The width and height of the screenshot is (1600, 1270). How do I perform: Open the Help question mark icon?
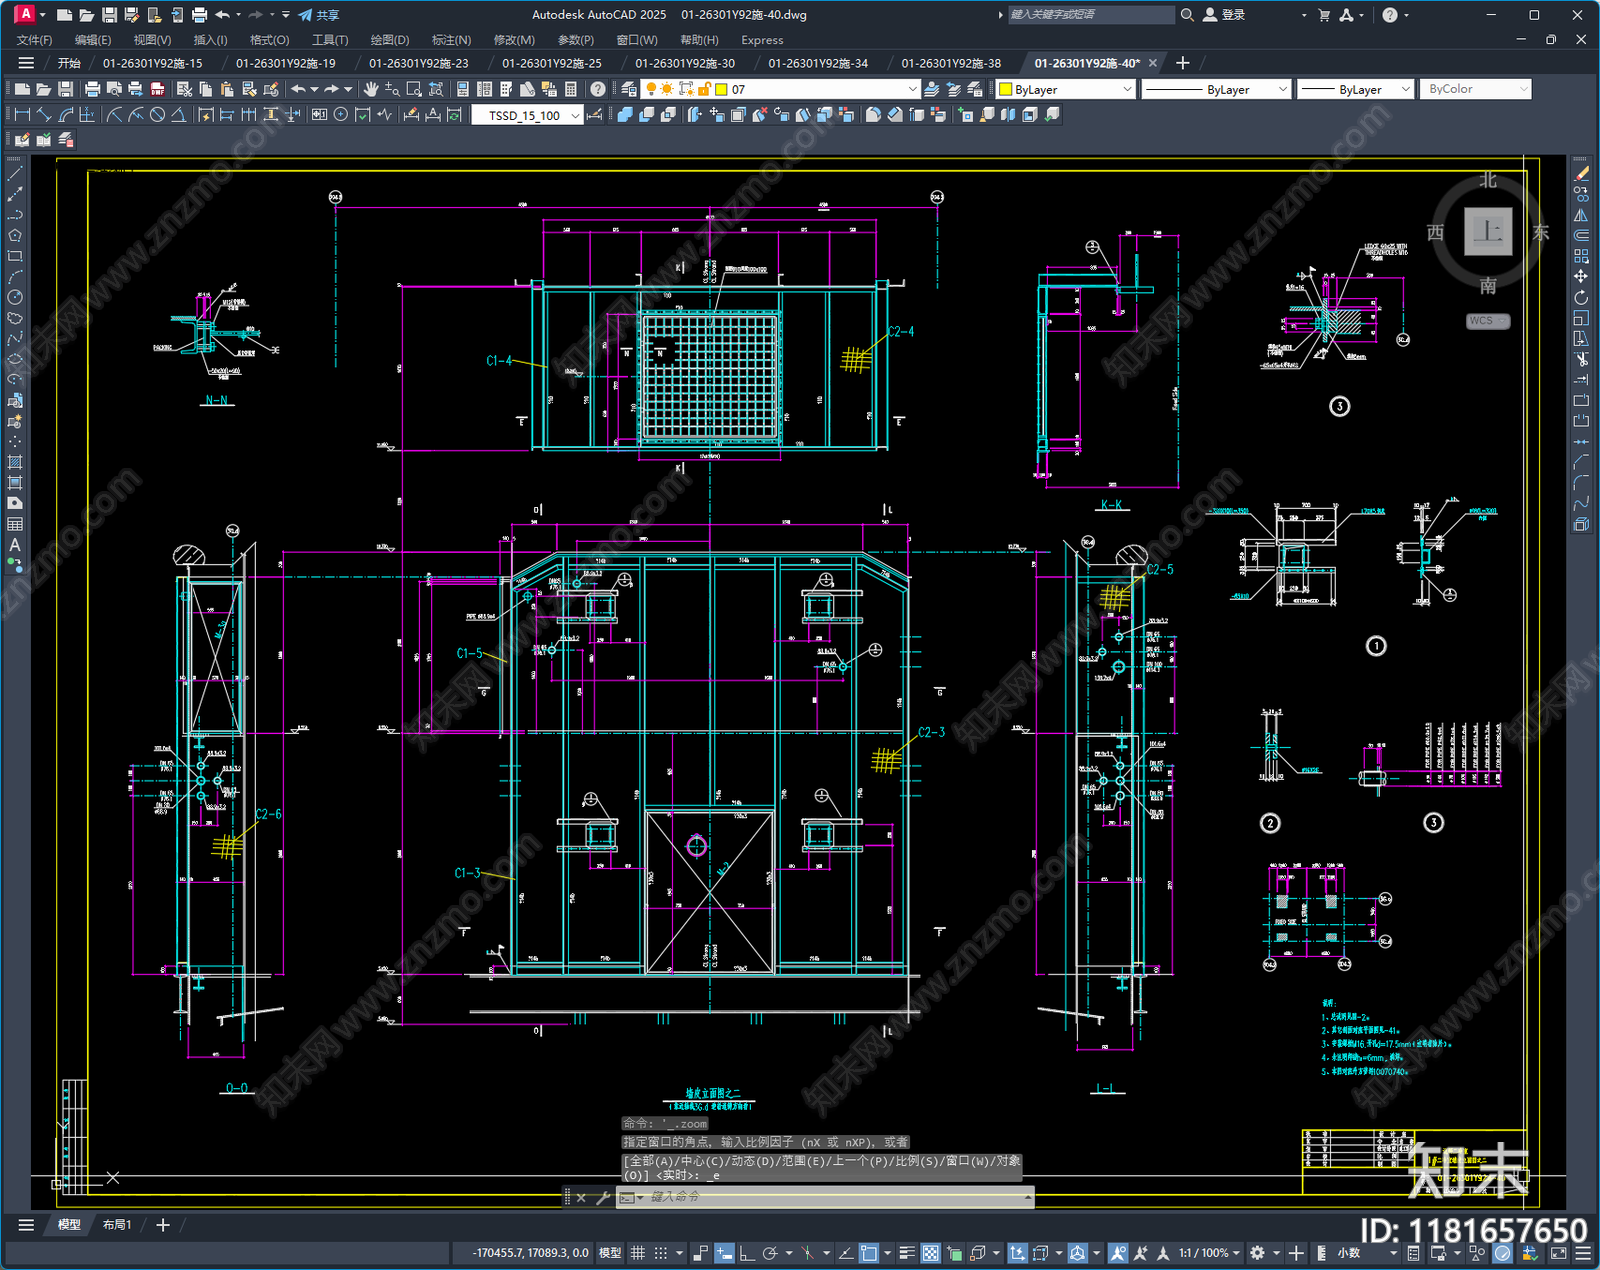click(598, 89)
